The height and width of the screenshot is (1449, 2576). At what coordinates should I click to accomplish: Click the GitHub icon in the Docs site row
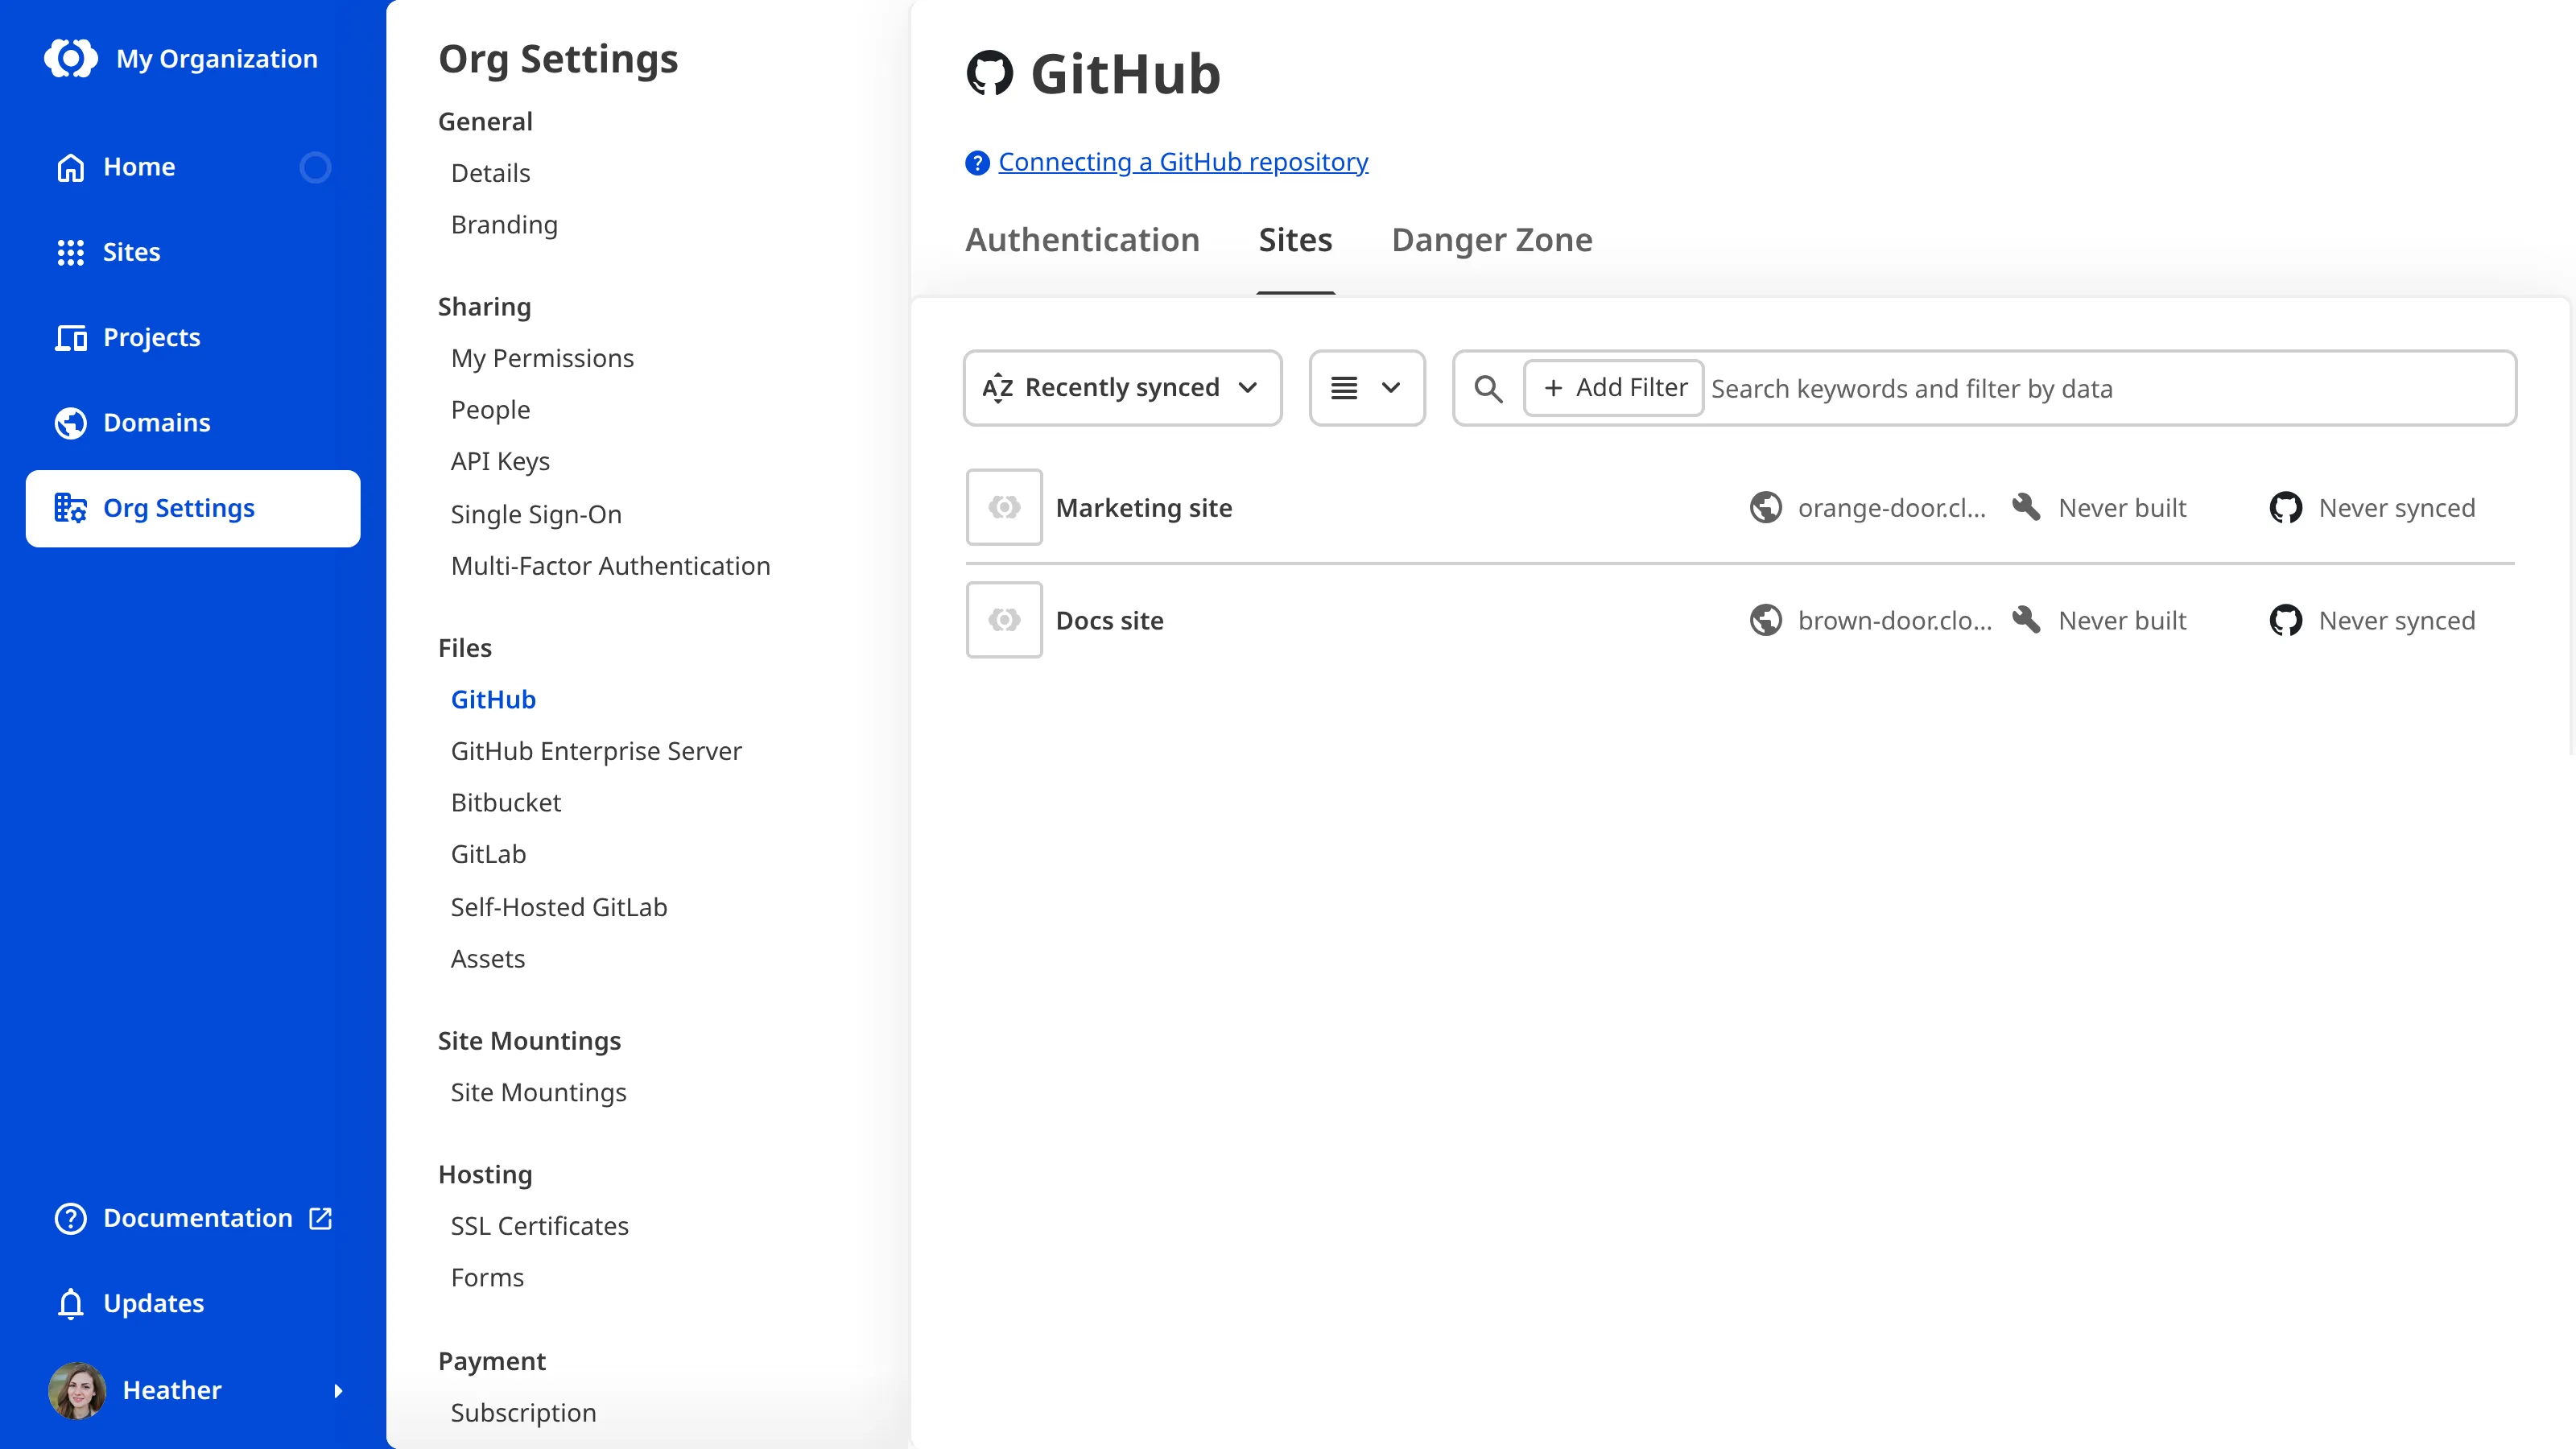tap(2286, 620)
